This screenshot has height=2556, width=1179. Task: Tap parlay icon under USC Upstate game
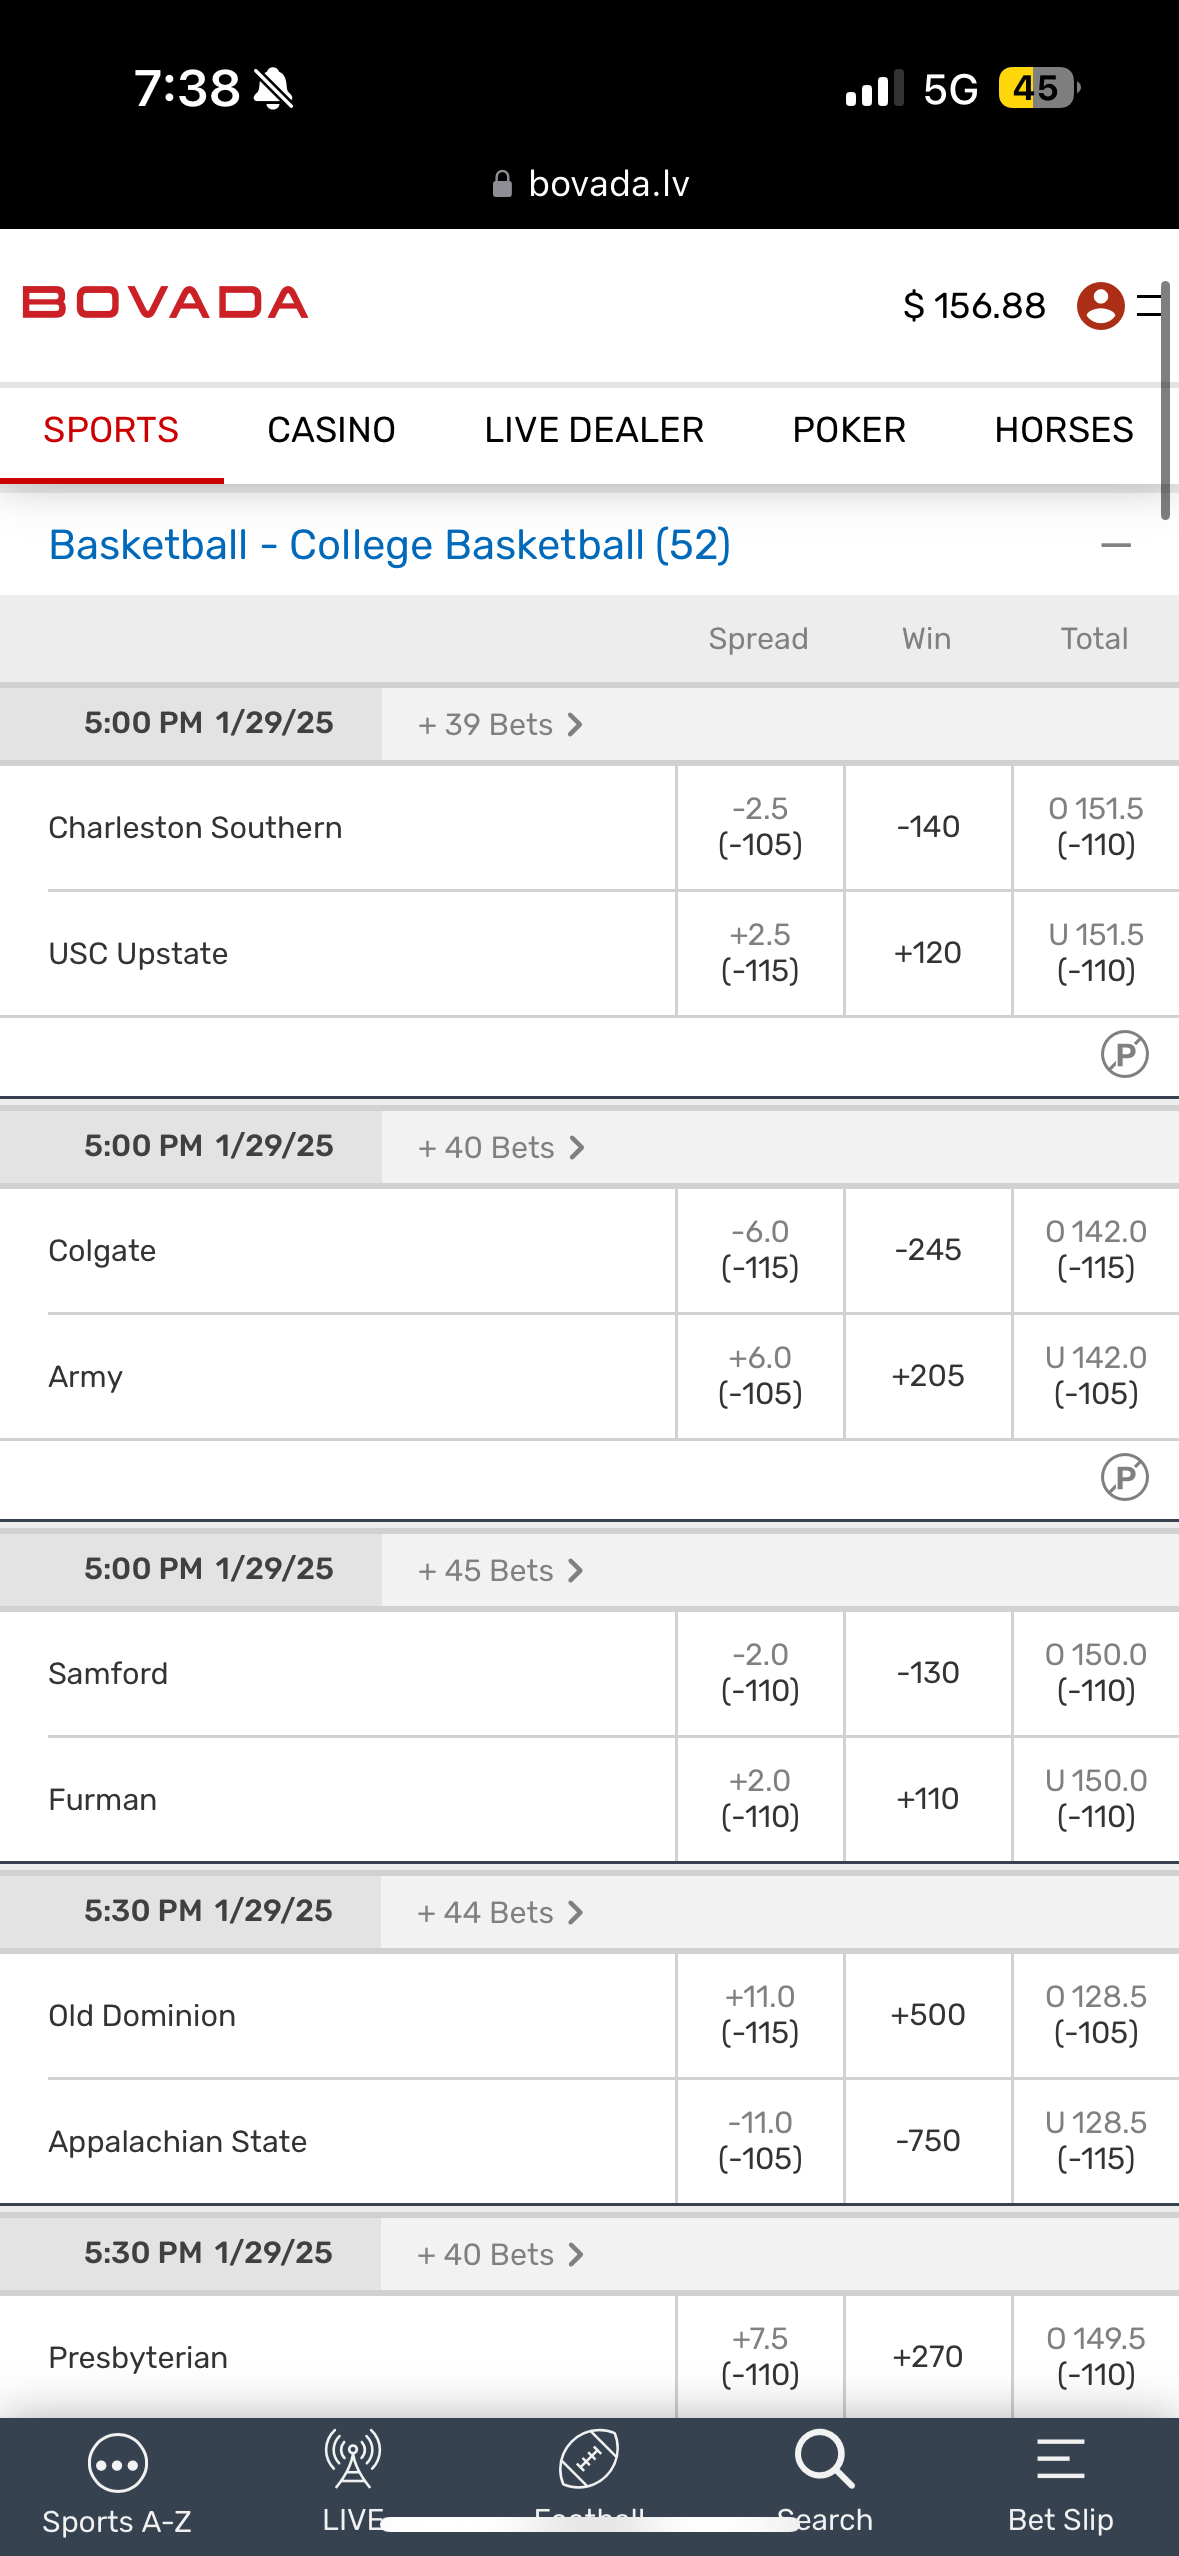1124,1054
